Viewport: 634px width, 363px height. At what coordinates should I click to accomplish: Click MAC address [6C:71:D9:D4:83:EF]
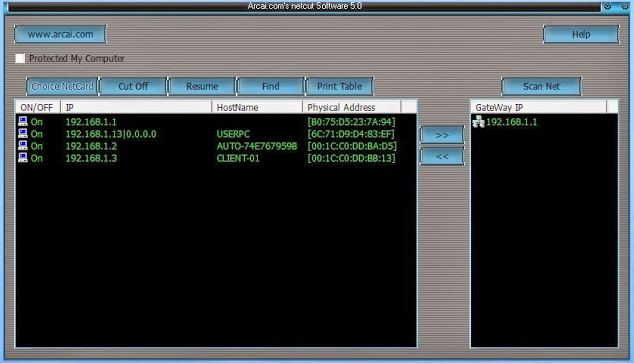point(351,134)
